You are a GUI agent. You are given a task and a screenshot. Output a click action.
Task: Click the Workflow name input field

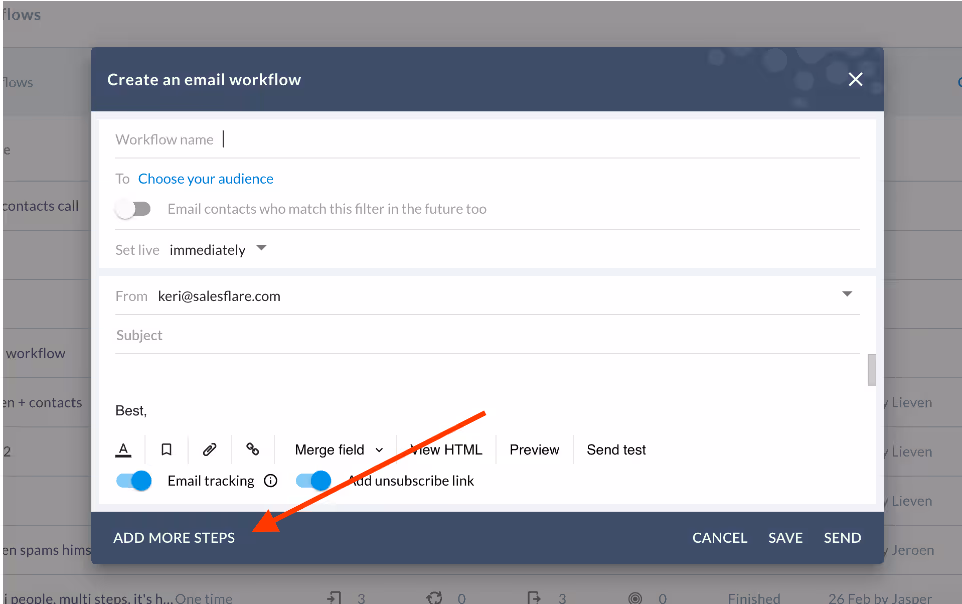pos(300,139)
